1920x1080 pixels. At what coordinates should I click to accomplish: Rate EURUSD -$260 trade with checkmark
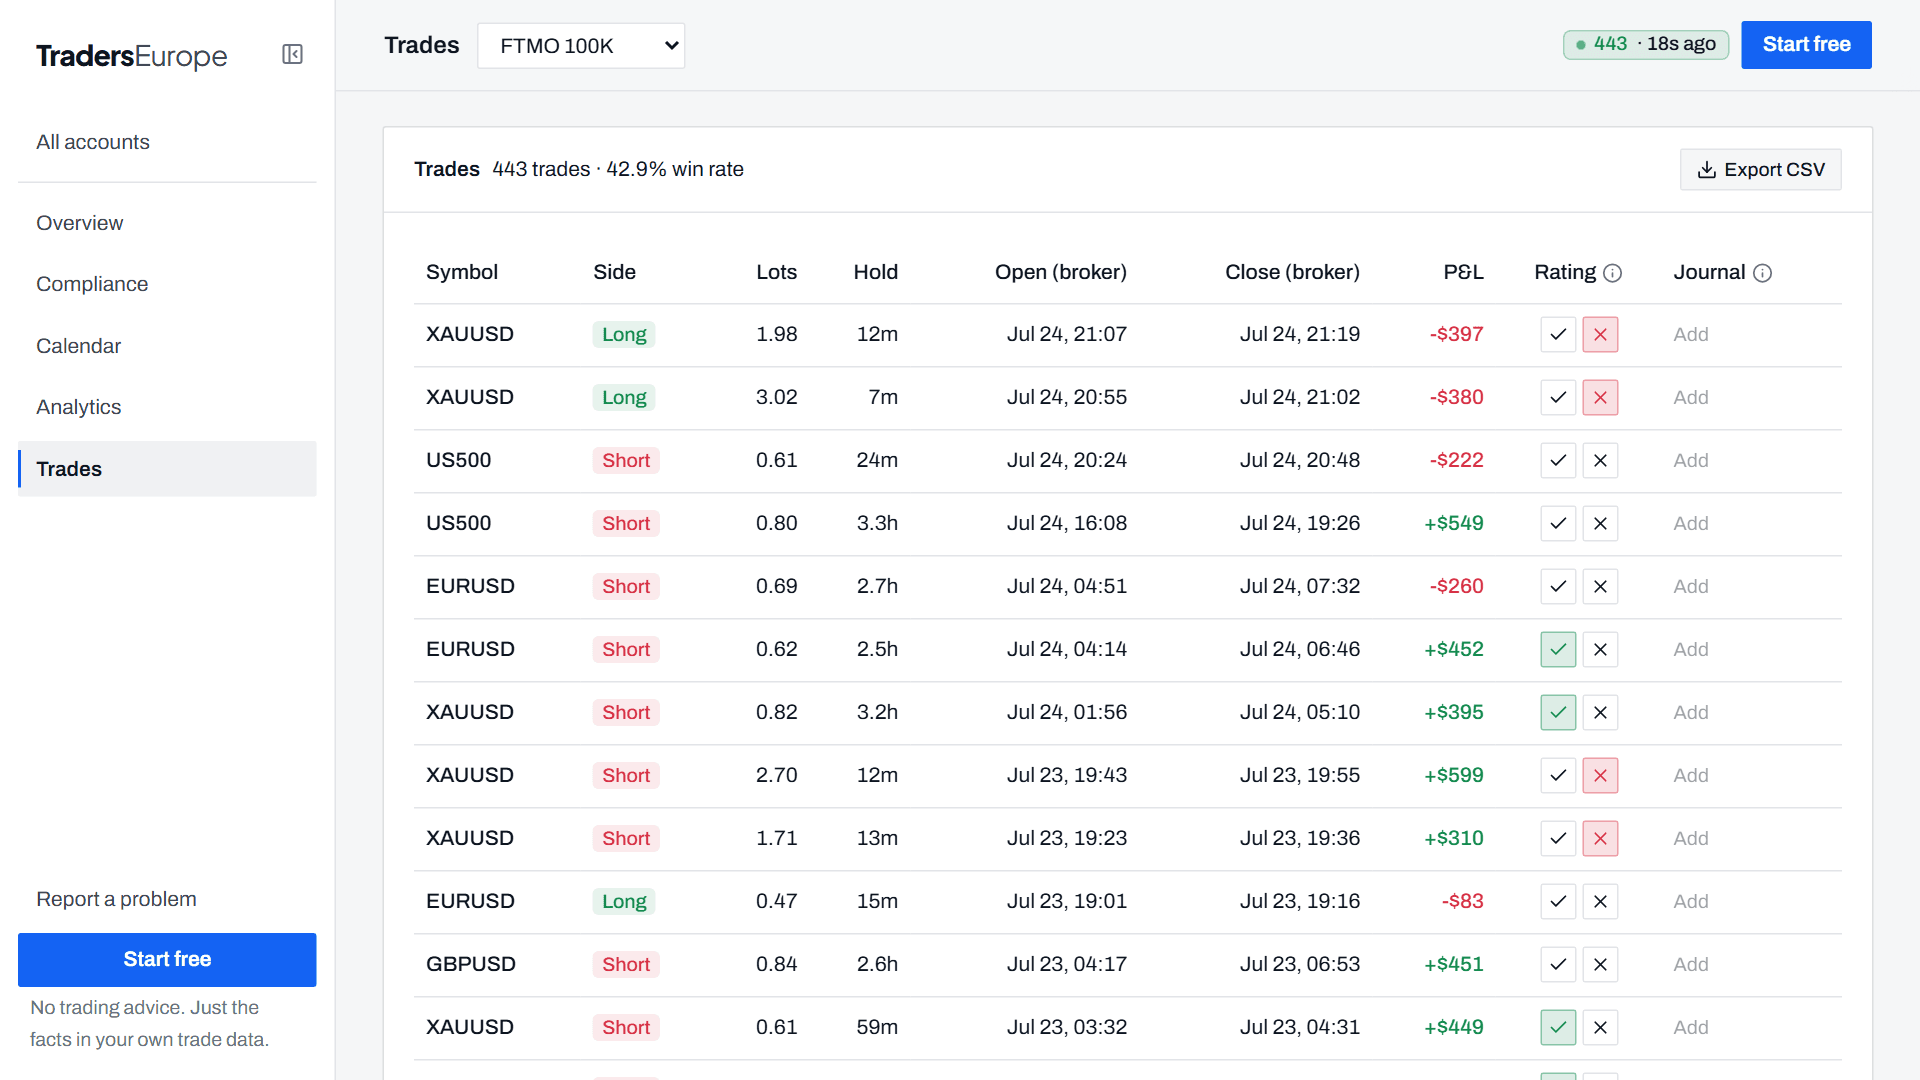(1558, 587)
